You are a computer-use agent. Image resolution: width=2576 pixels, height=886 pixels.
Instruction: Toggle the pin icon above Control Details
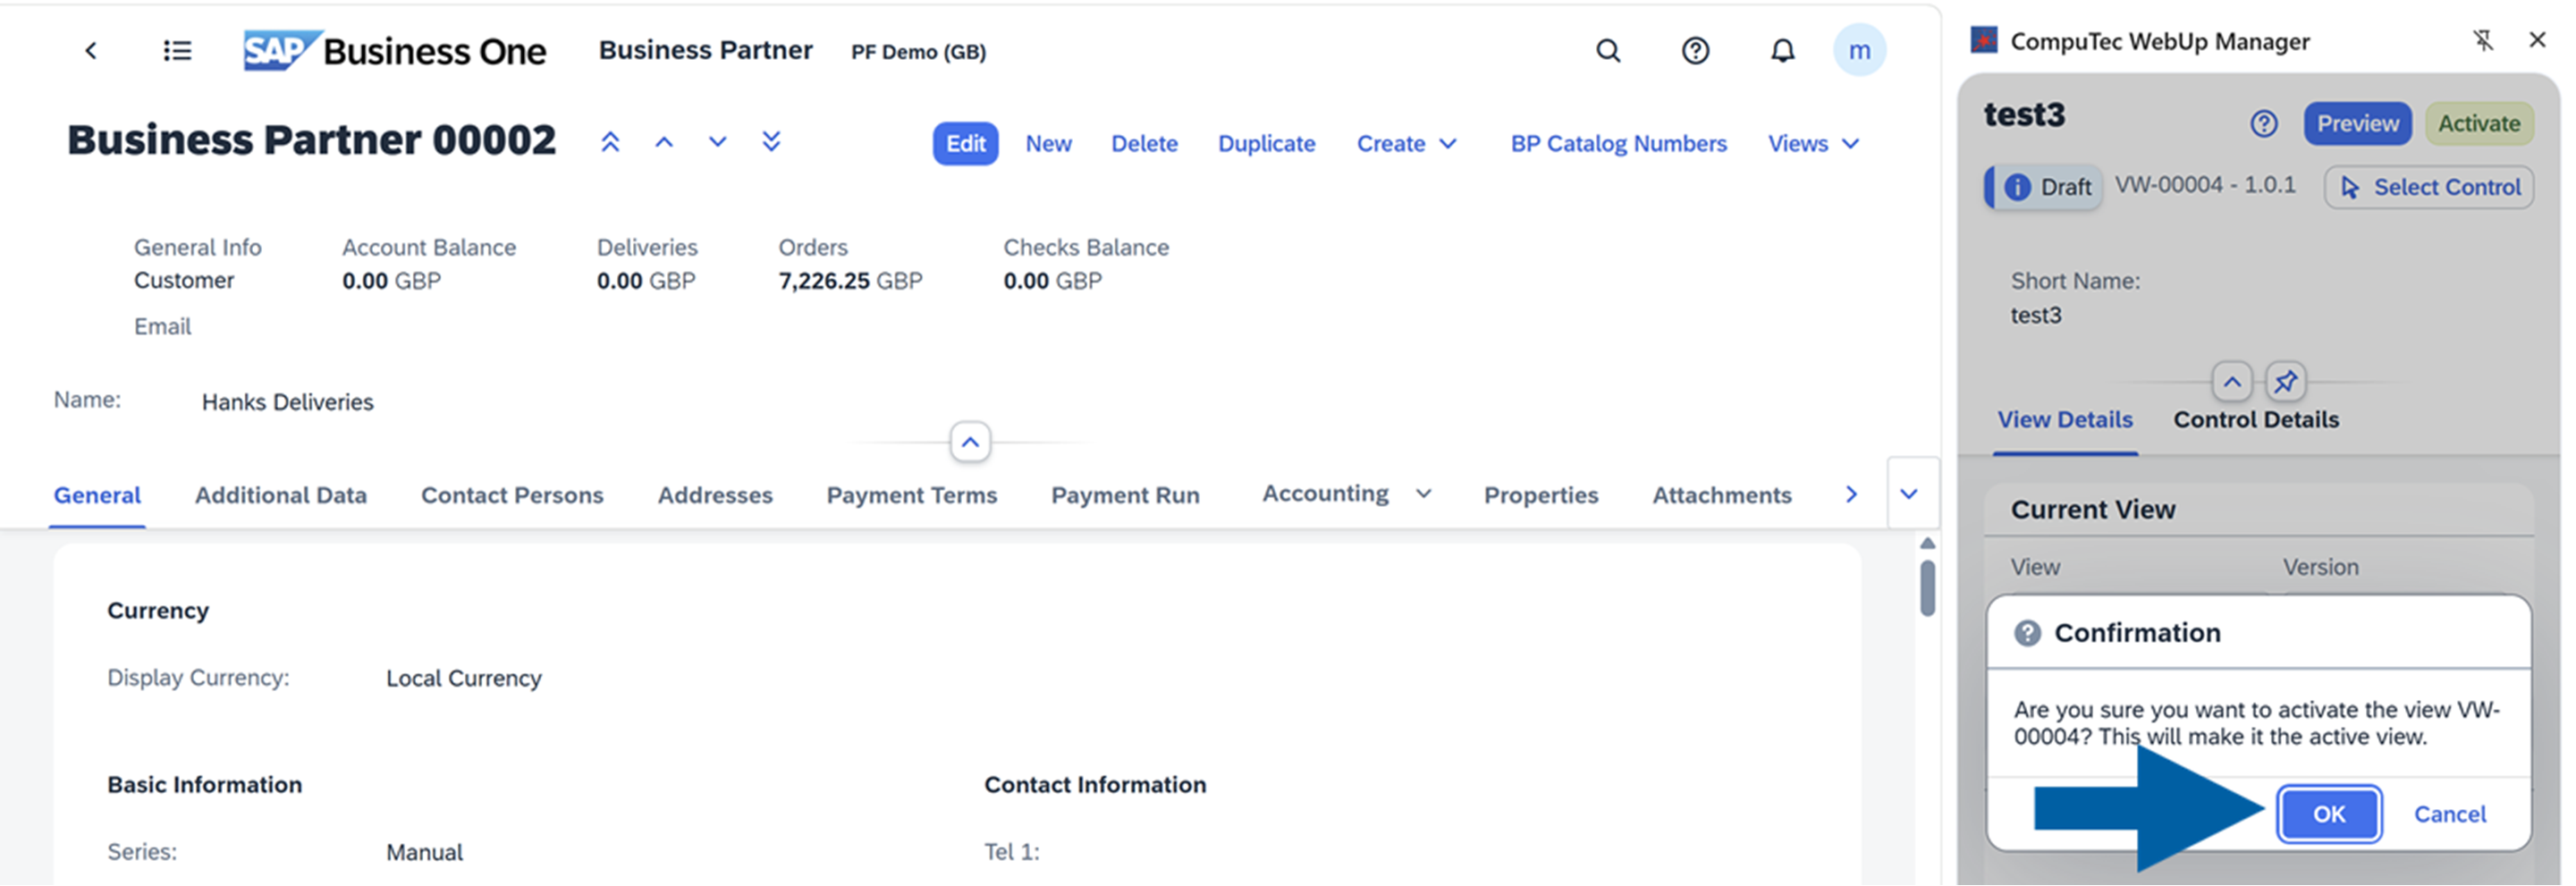click(x=2288, y=382)
